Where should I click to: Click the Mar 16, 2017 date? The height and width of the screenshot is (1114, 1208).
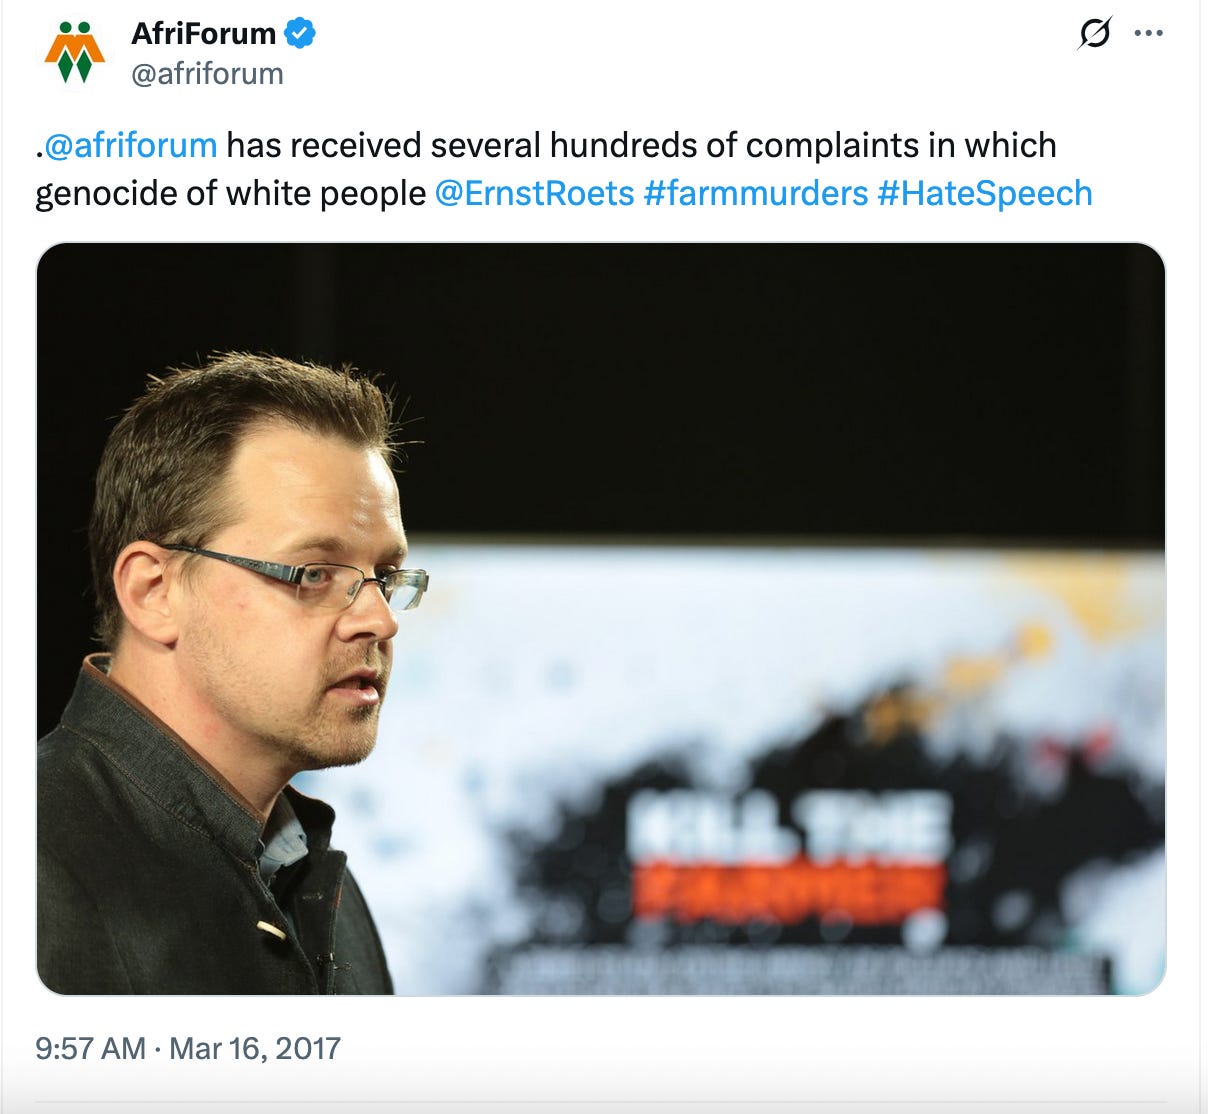pyautogui.click(x=255, y=1048)
